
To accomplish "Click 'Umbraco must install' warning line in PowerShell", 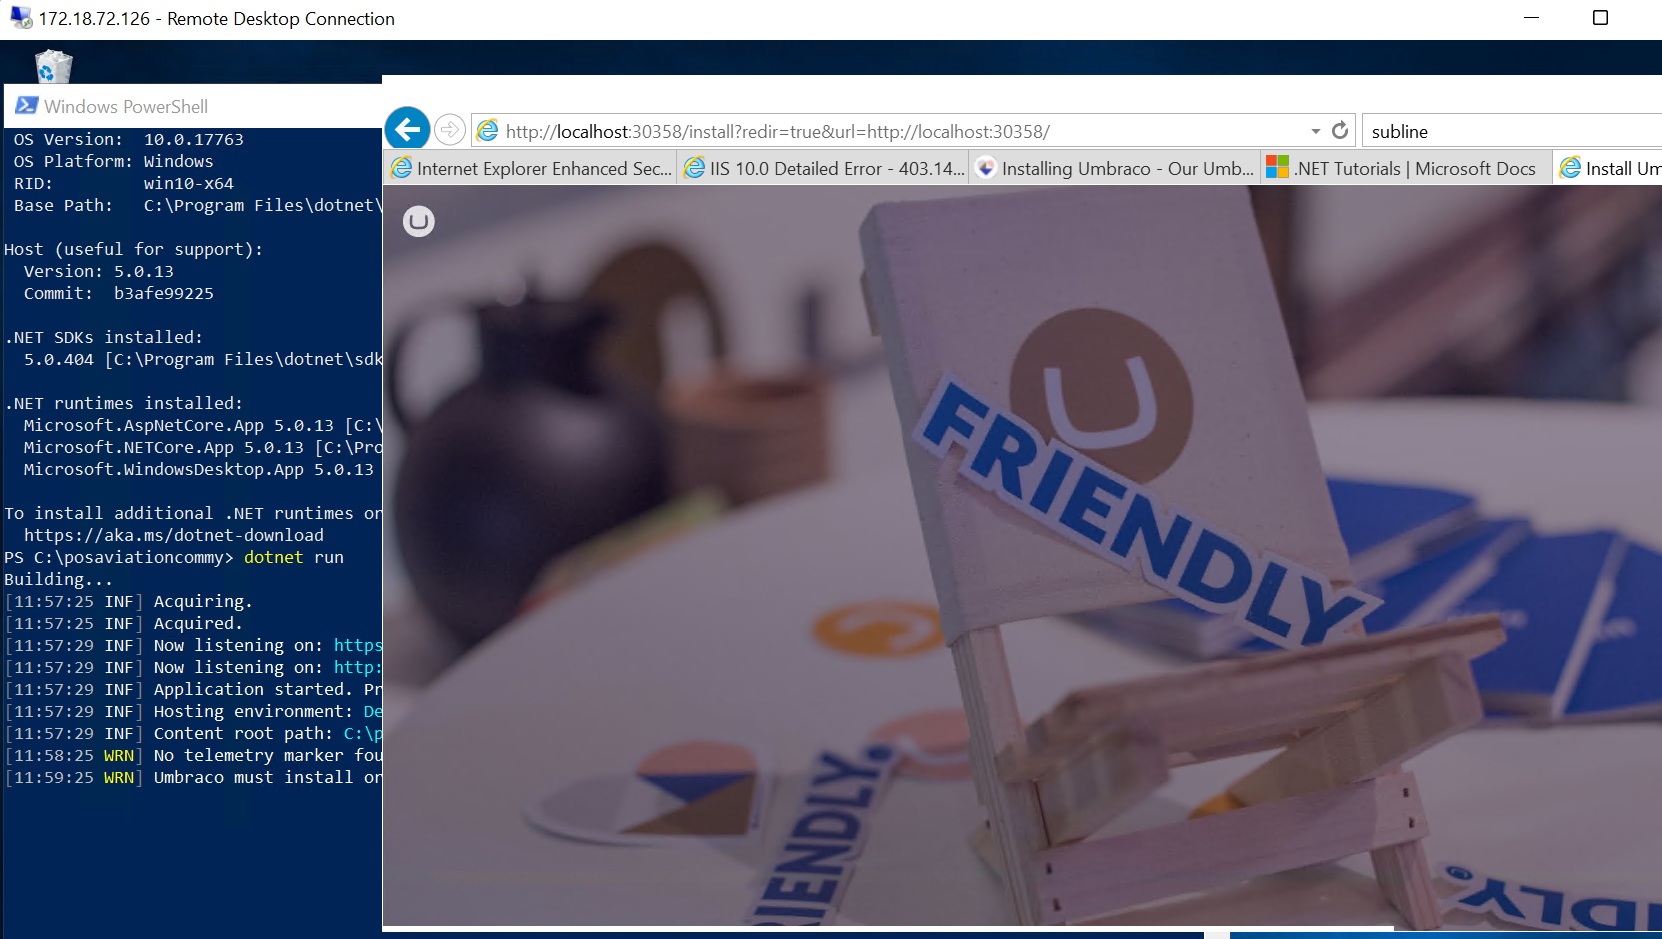I will pos(193,777).
